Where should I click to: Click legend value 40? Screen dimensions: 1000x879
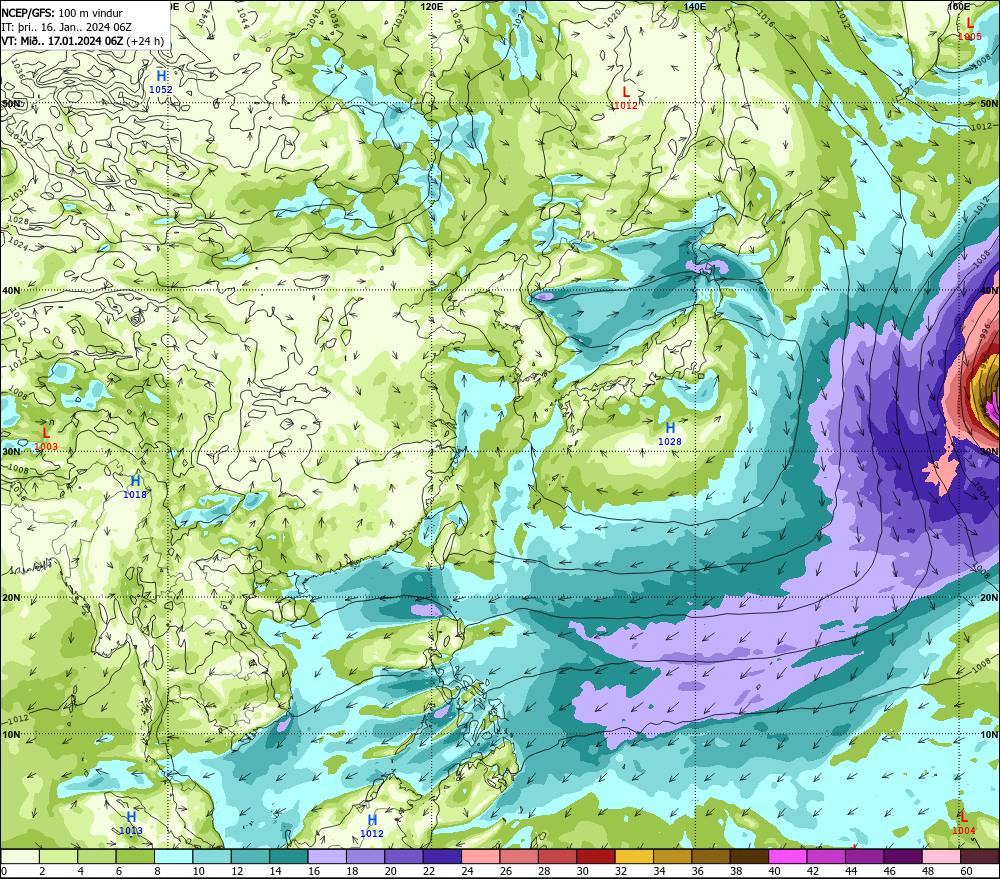coord(775,871)
